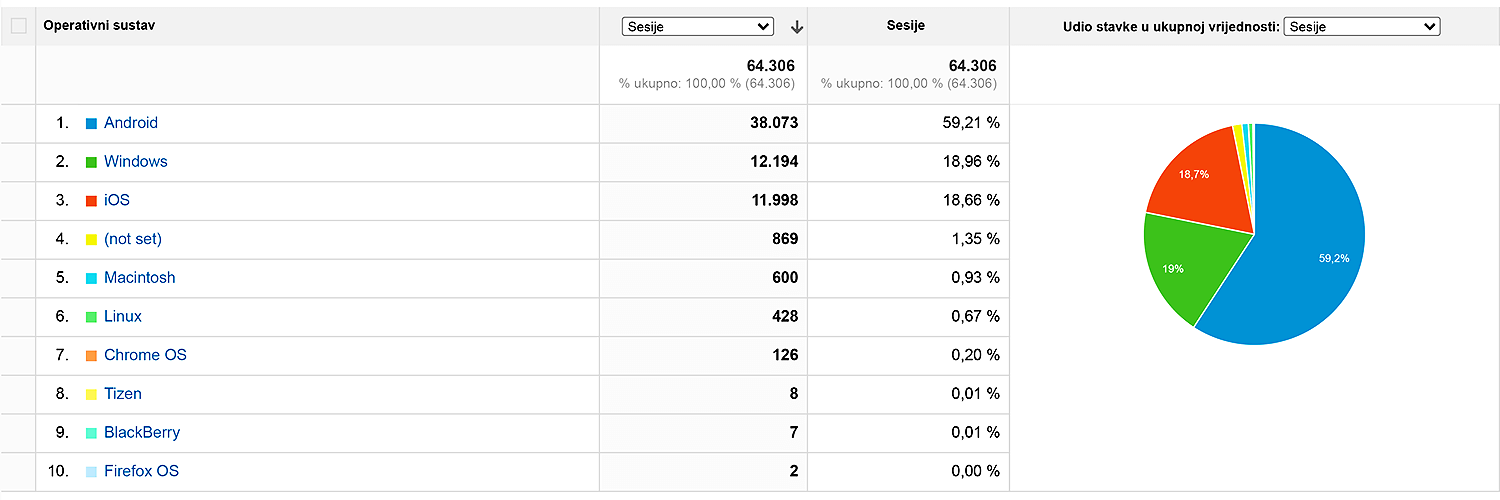Click the Firefox OS link

(141, 471)
